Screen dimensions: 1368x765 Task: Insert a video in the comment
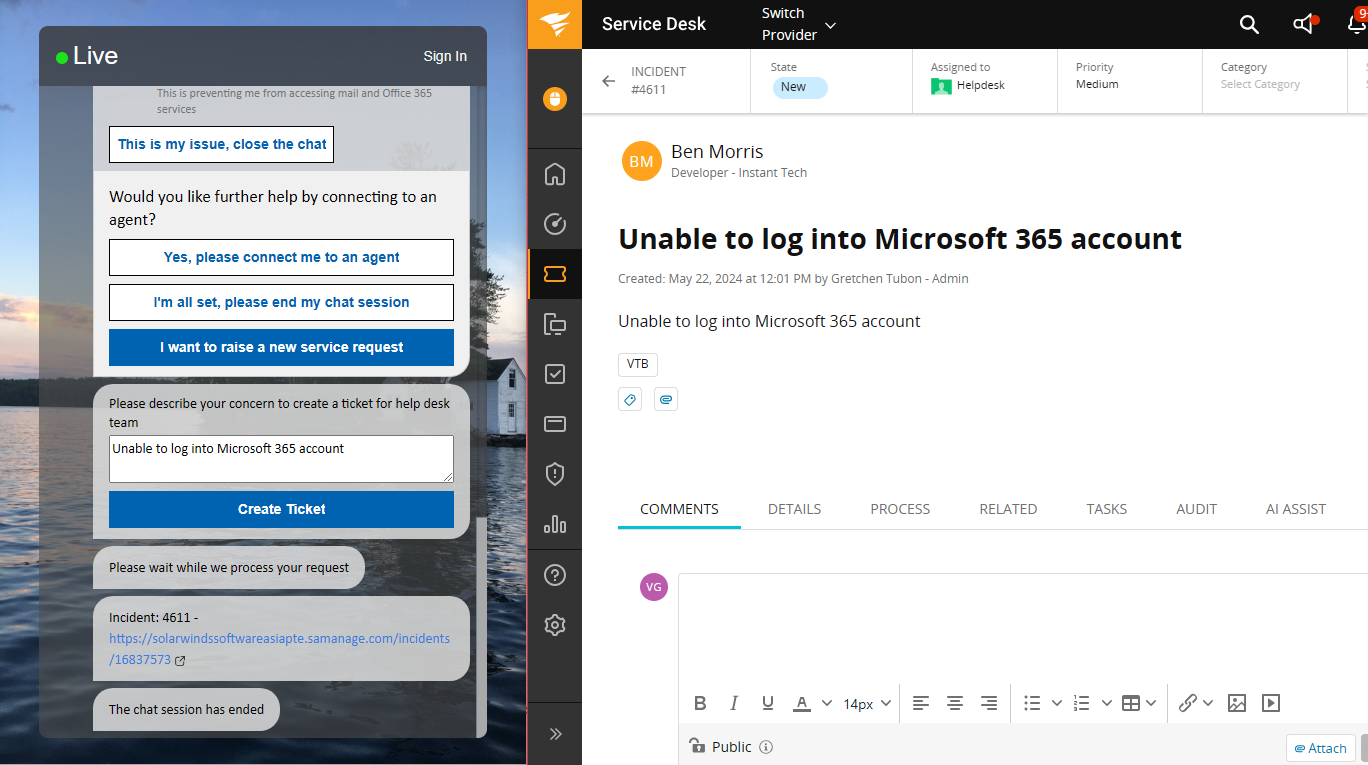pyautogui.click(x=1271, y=703)
